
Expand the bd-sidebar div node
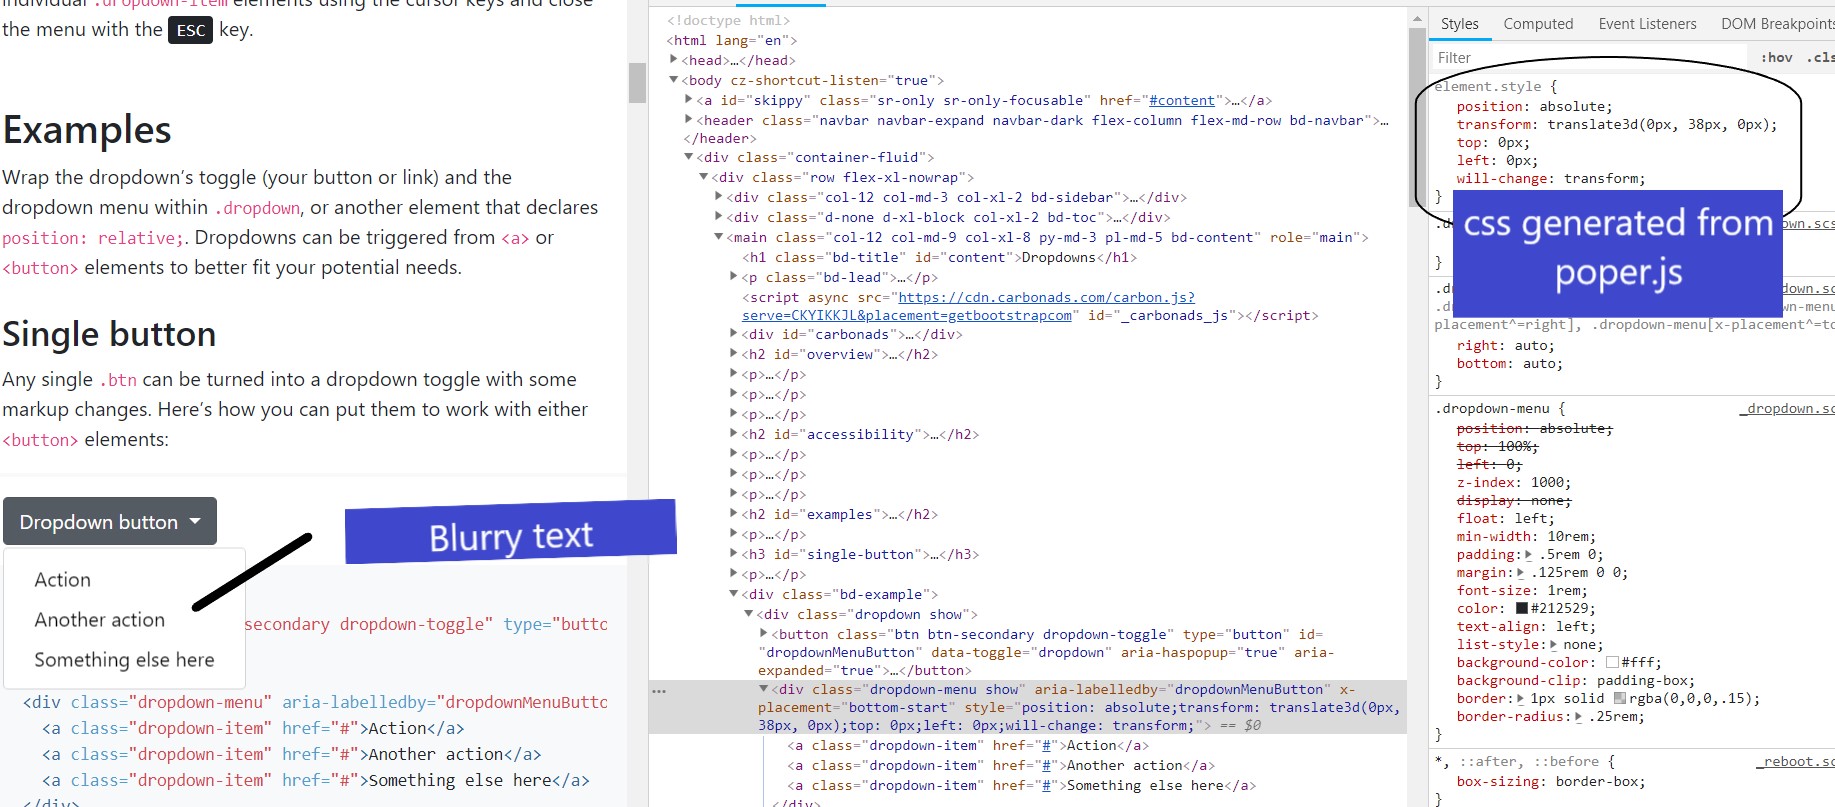click(x=719, y=197)
